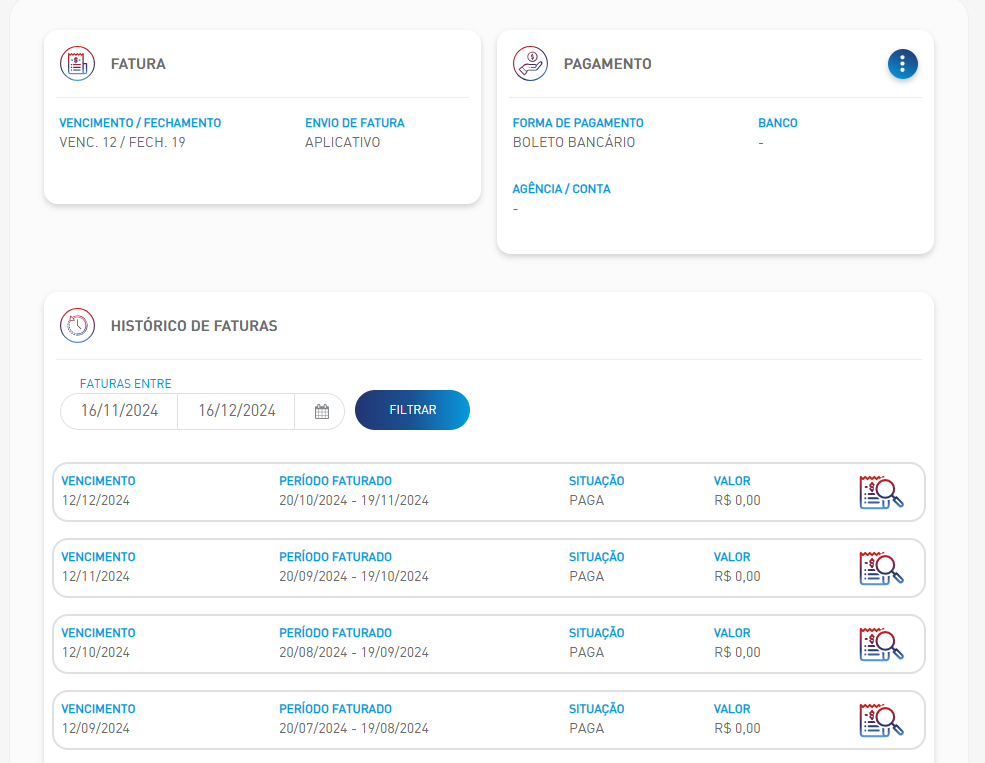Click R$ 0,00 value of 12/09/2024 invoice
This screenshot has height=763, width=985.
737,728
